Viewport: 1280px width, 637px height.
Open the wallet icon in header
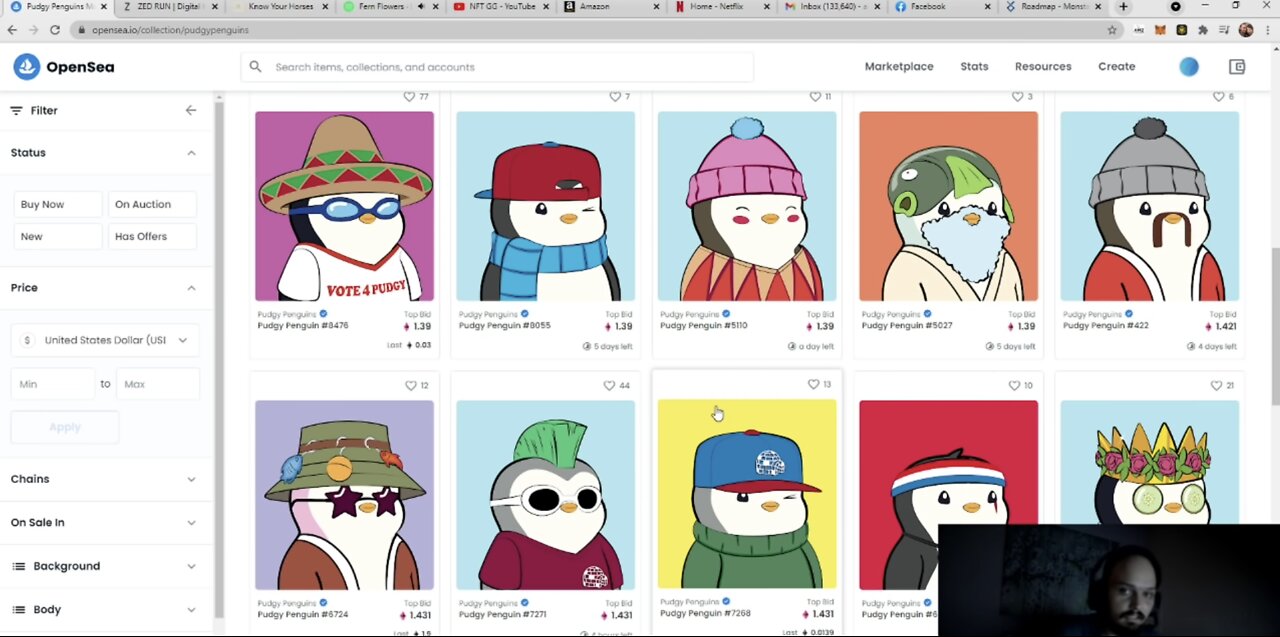click(x=1237, y=67)
